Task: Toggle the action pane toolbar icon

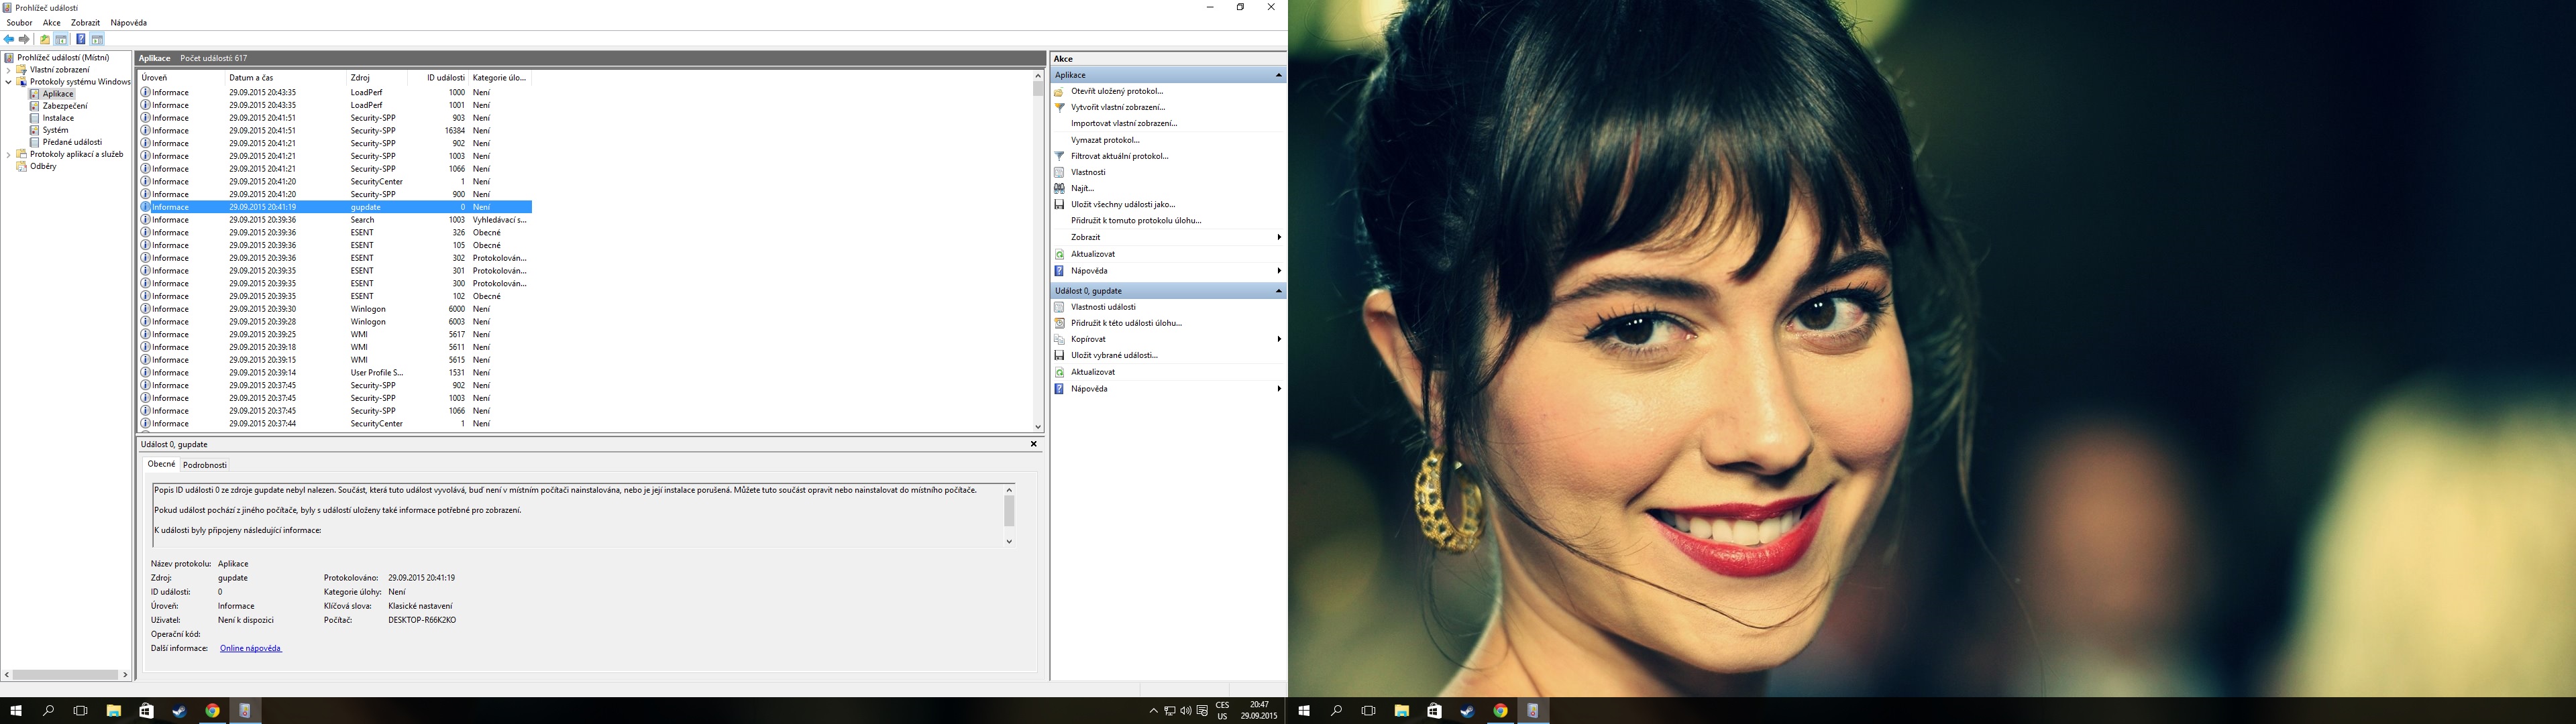Action: coord(97,39)
